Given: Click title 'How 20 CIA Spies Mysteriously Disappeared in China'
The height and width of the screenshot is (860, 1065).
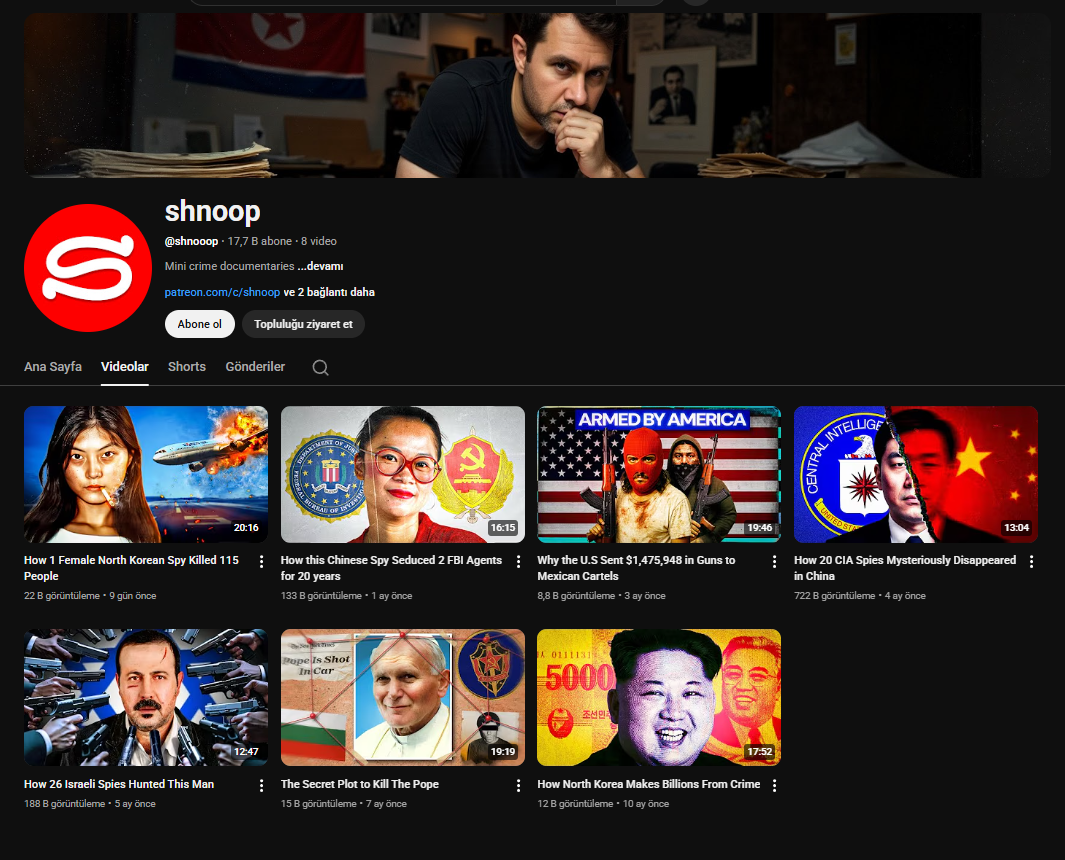Looking at the screenshot, I should [x=905, y=568].
